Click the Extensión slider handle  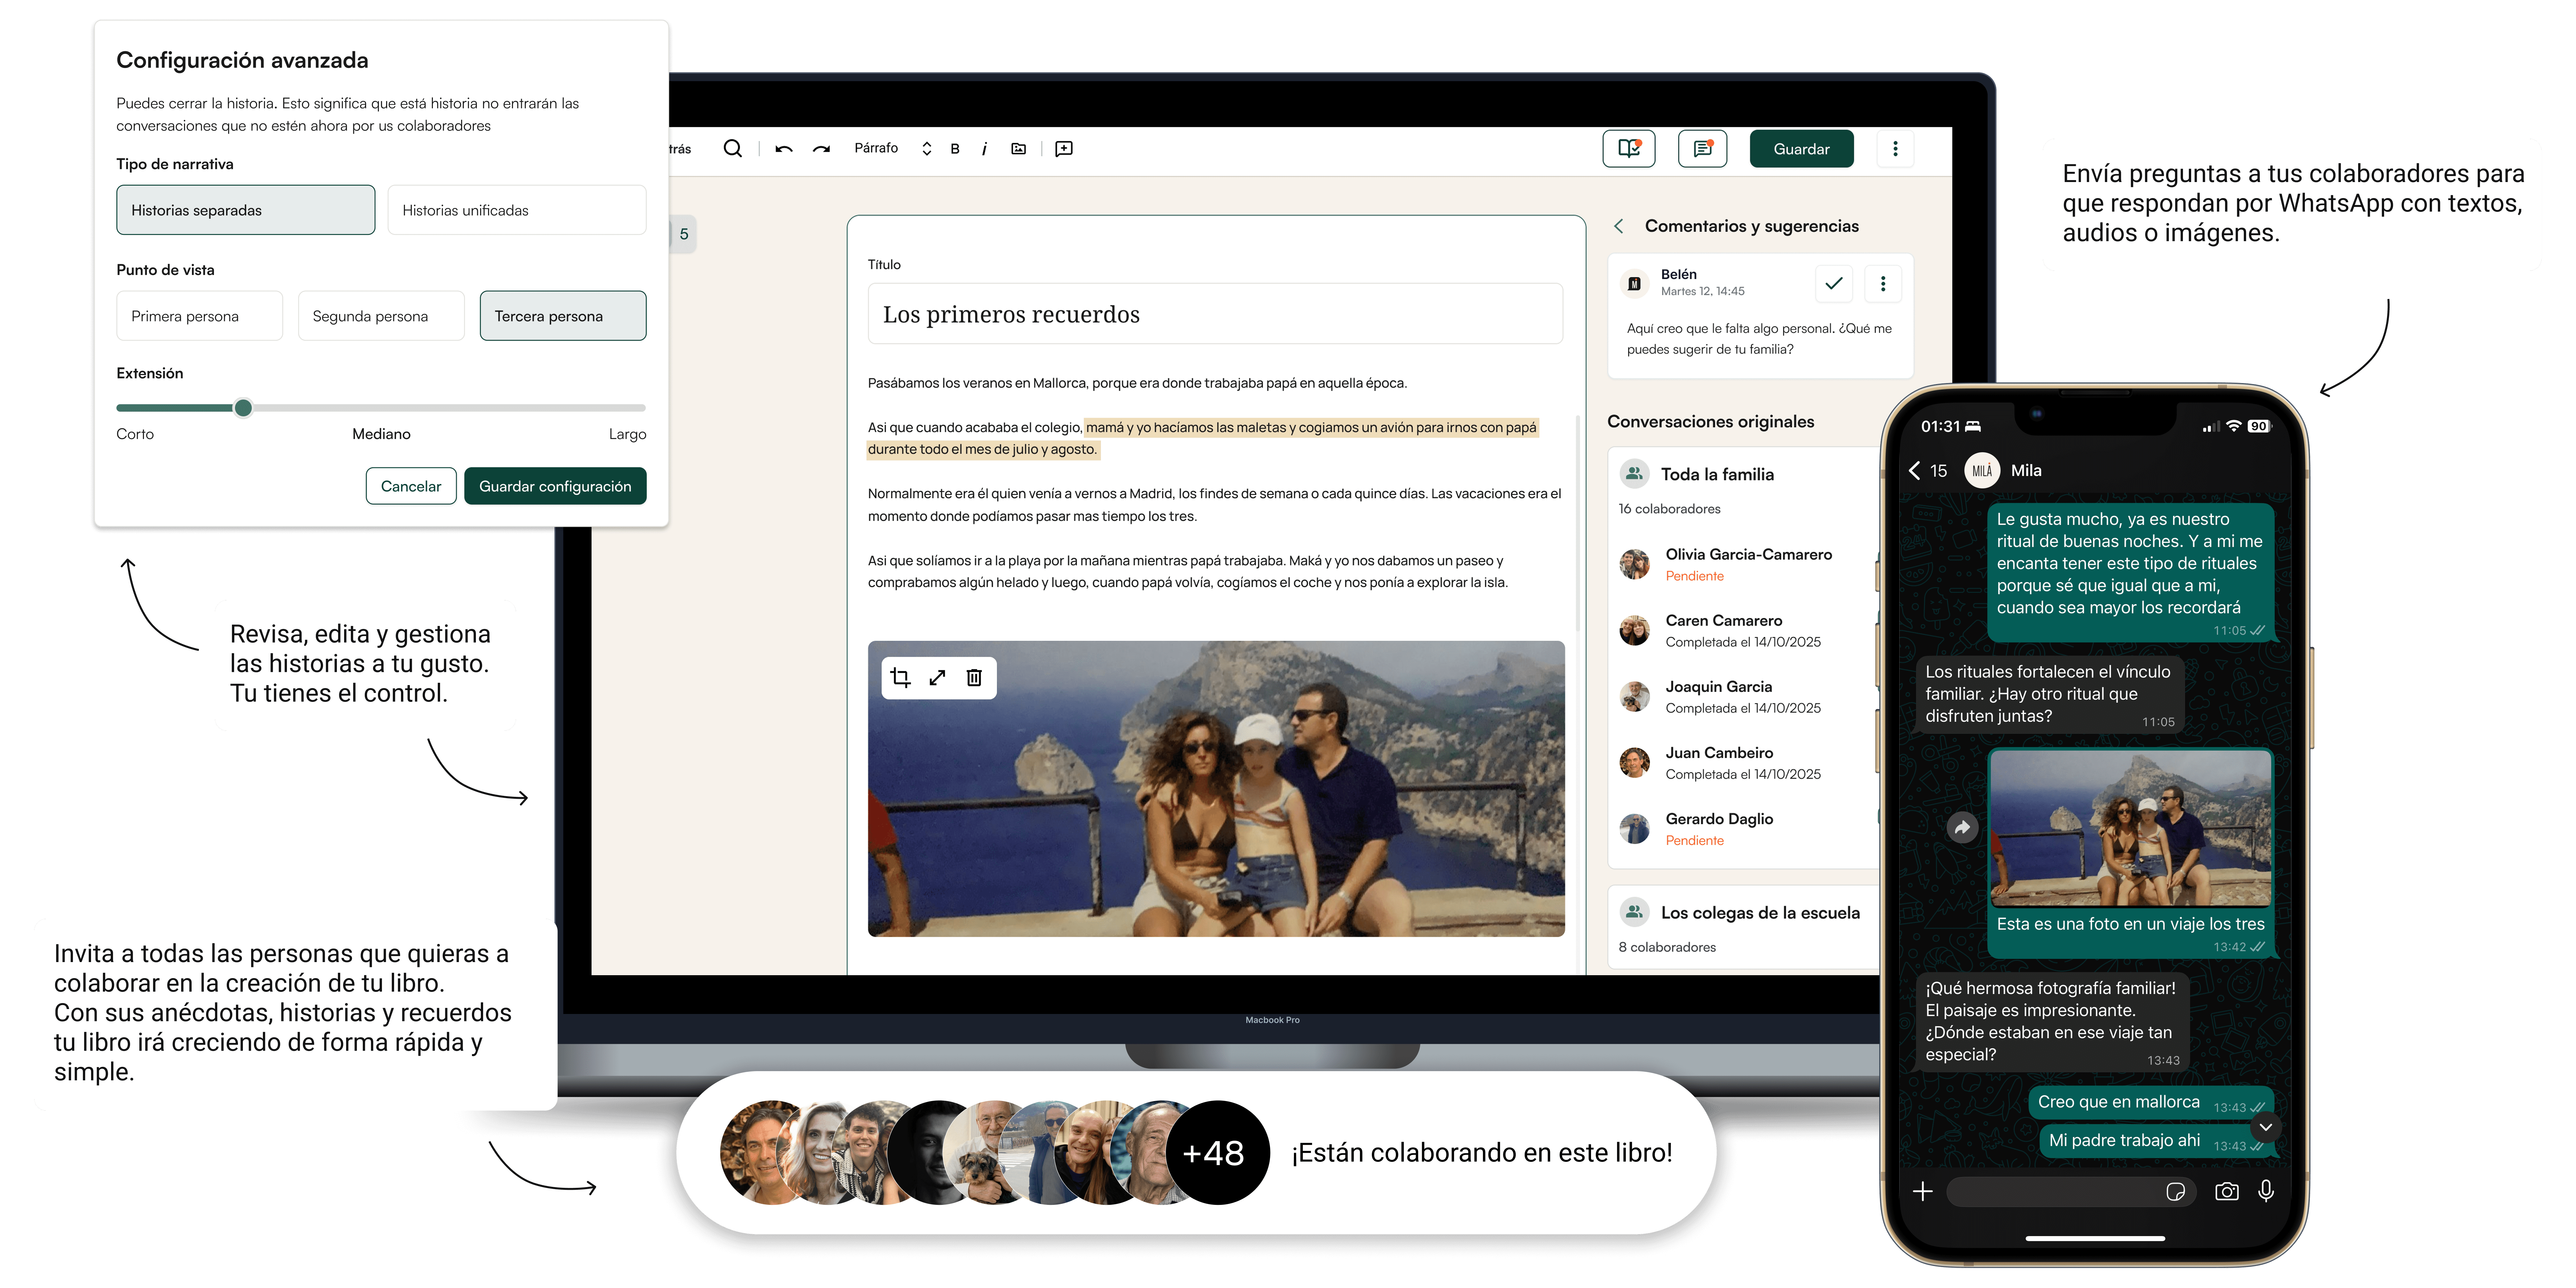tap(243, 408)
